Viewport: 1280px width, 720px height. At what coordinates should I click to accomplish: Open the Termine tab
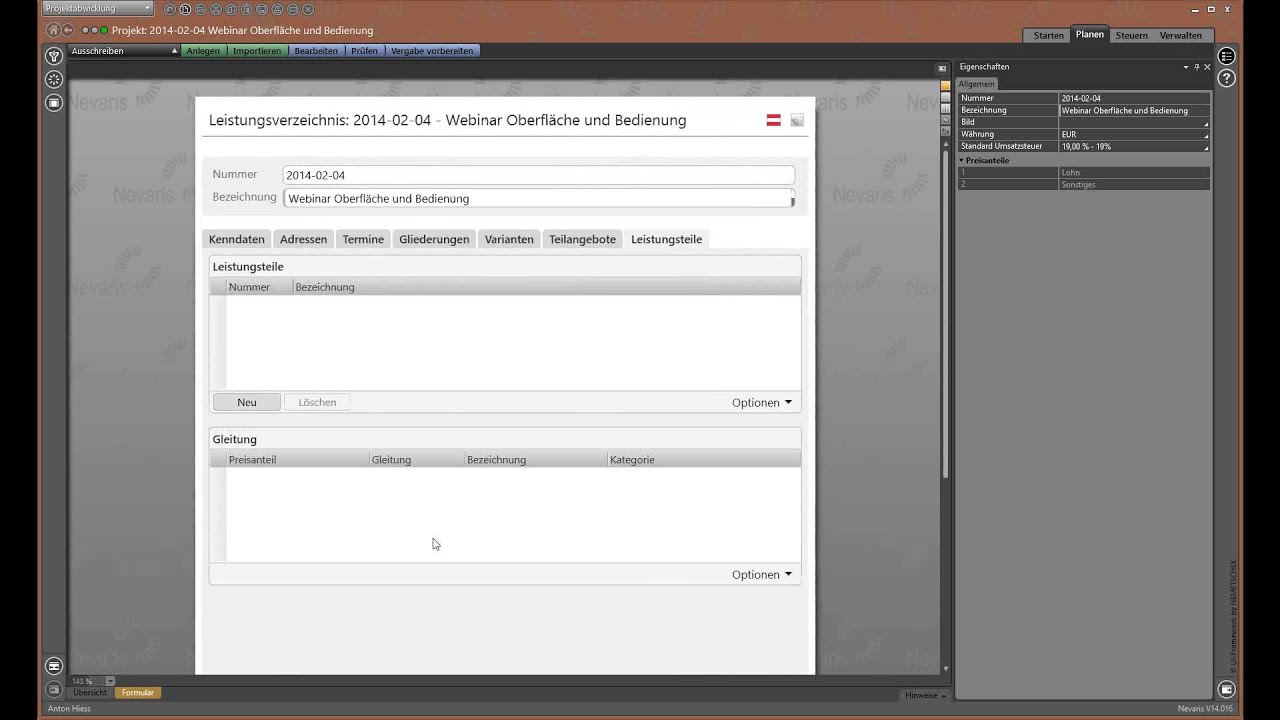coord(363,240)
